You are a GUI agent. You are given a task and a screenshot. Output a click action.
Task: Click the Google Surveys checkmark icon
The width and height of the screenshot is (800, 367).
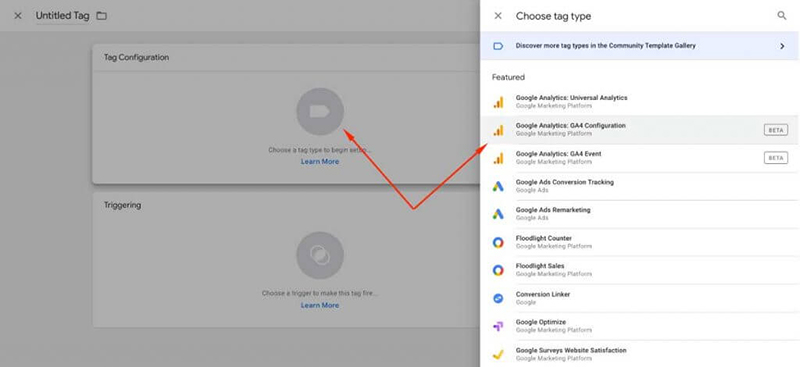498,354
